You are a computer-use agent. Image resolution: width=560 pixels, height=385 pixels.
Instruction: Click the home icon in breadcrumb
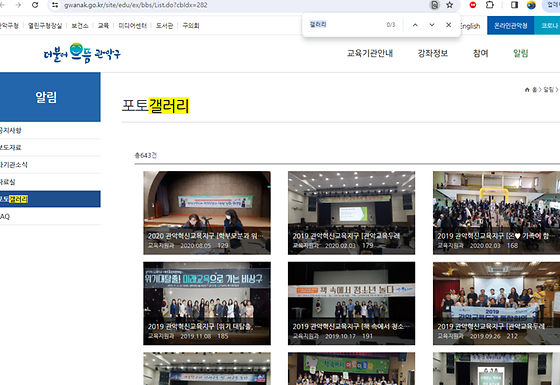click(527, 90)
